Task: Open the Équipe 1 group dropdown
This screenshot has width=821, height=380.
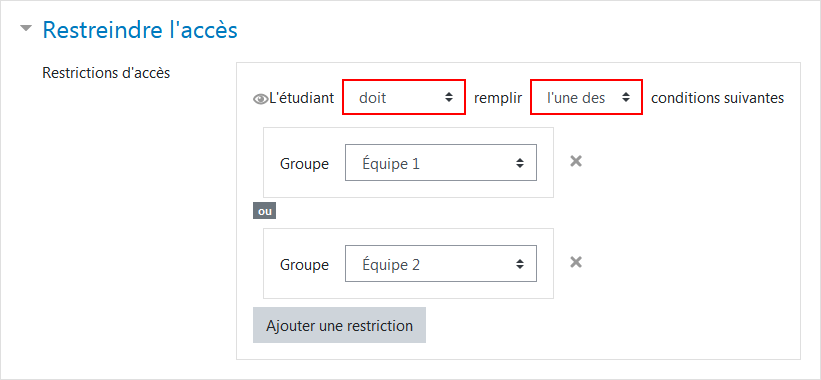Action: [x=441, y=163]
